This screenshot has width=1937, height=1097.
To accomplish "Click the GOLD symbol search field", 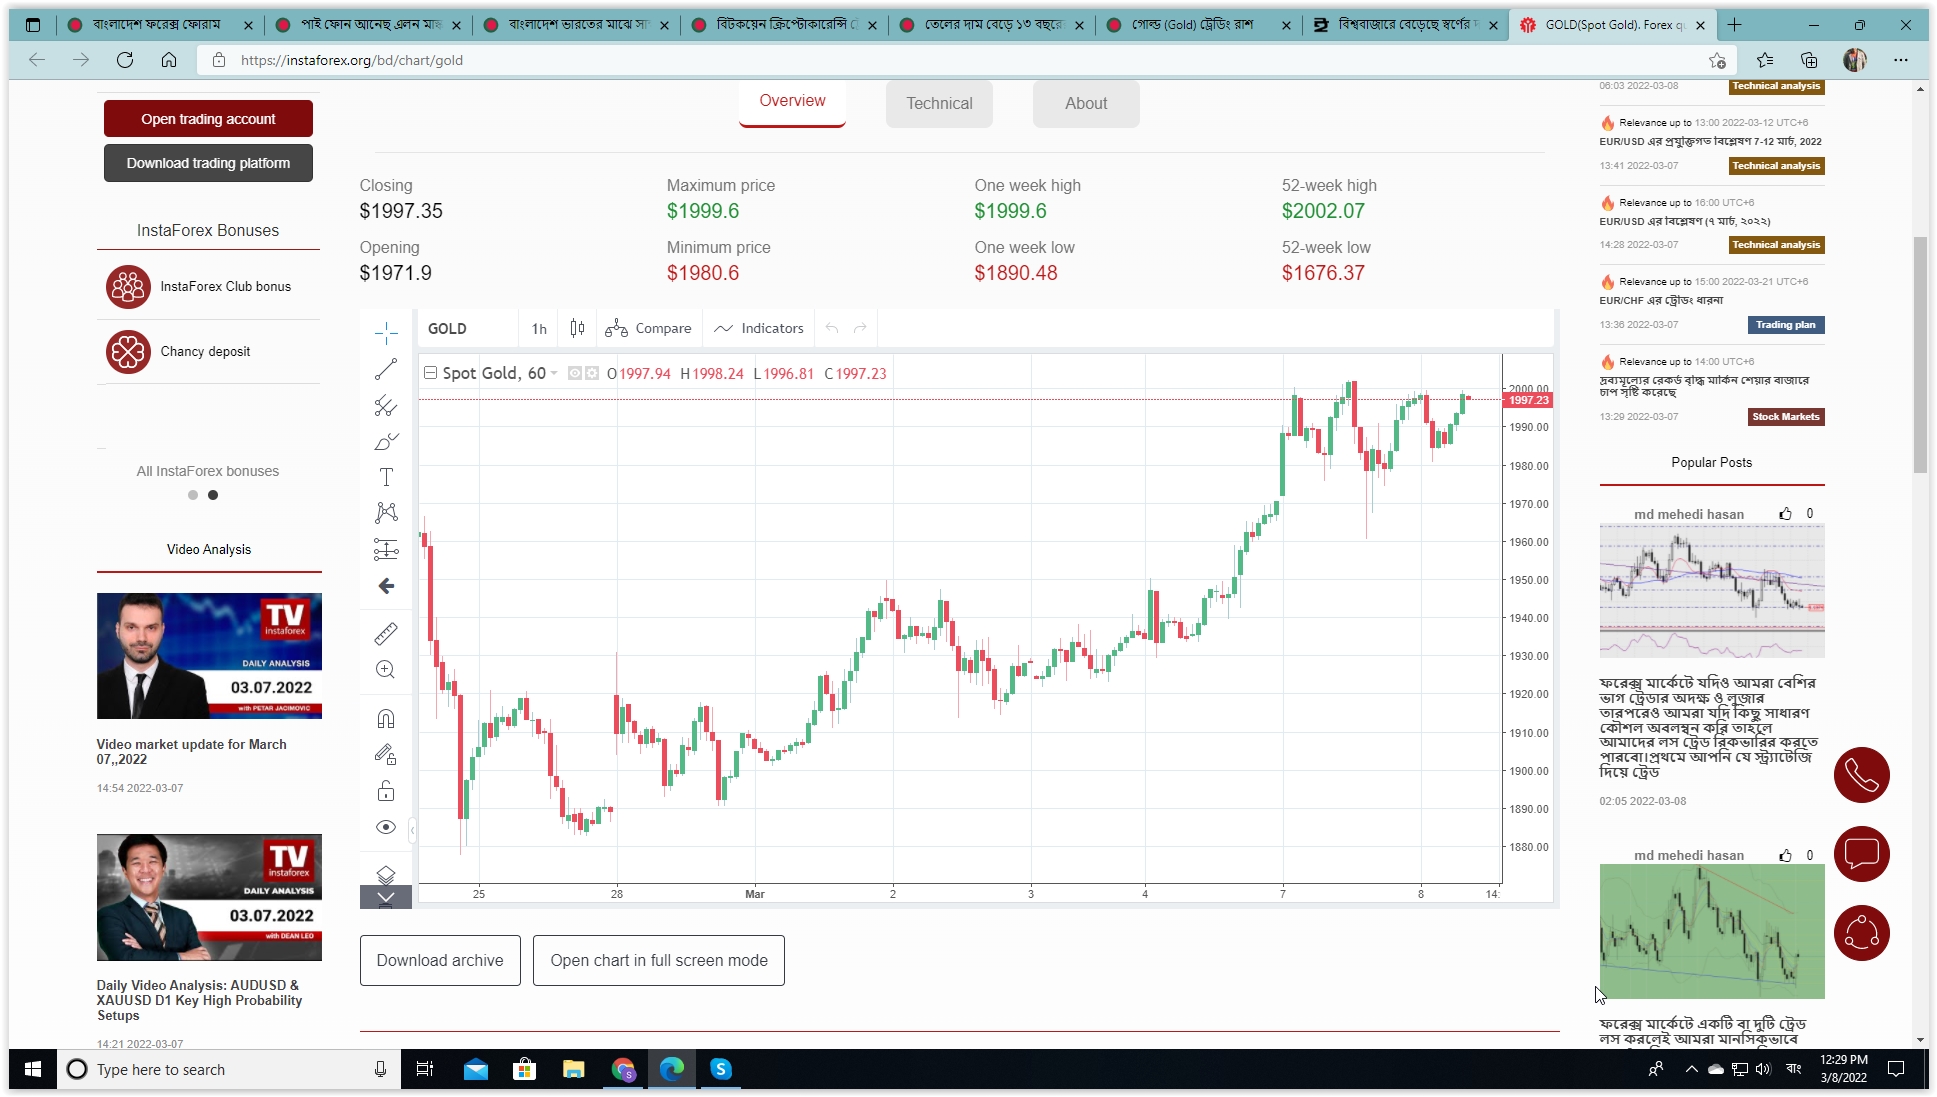I will [468, 328].
